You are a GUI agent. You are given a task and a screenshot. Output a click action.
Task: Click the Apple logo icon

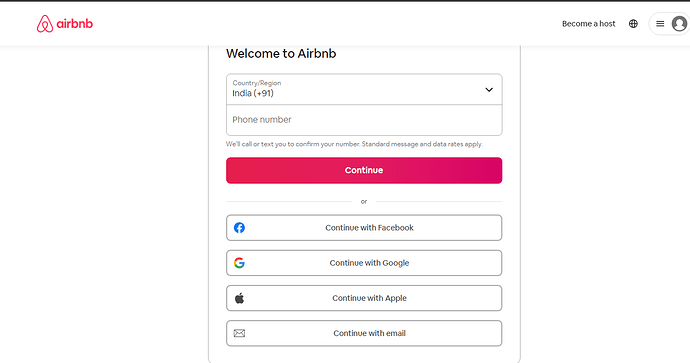239,298
